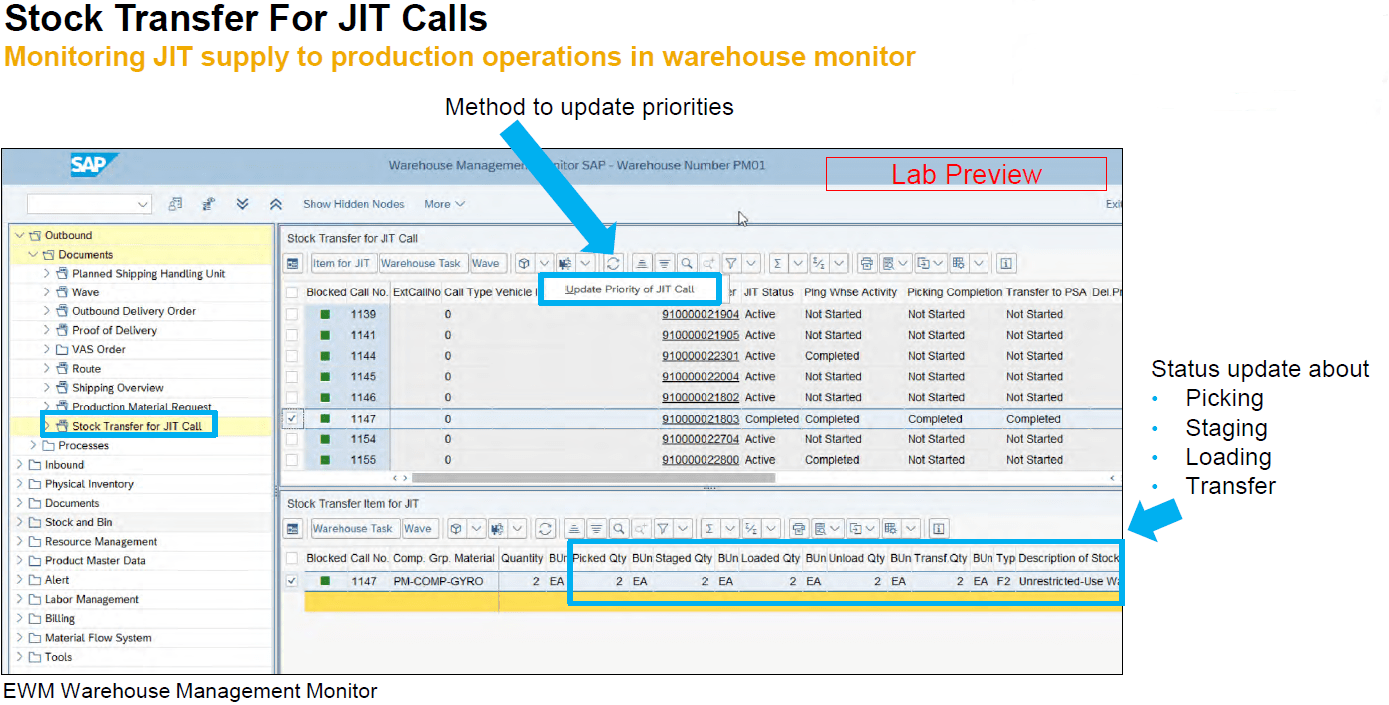Click sort ascending icon in JIT Call toolbar
Viewport: 1389px width, 705px height.
[642, 263]
